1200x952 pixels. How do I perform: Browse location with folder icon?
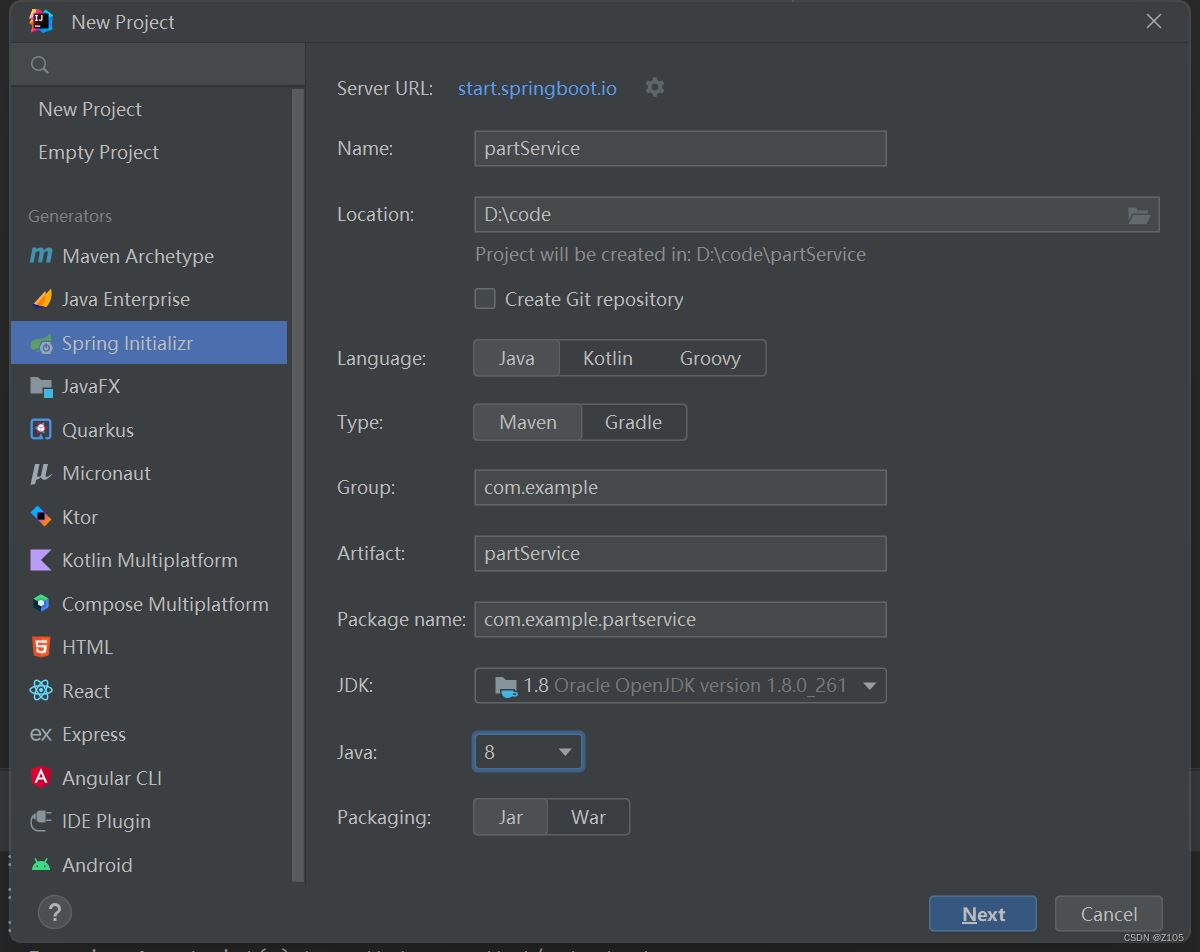[1138, 215]
